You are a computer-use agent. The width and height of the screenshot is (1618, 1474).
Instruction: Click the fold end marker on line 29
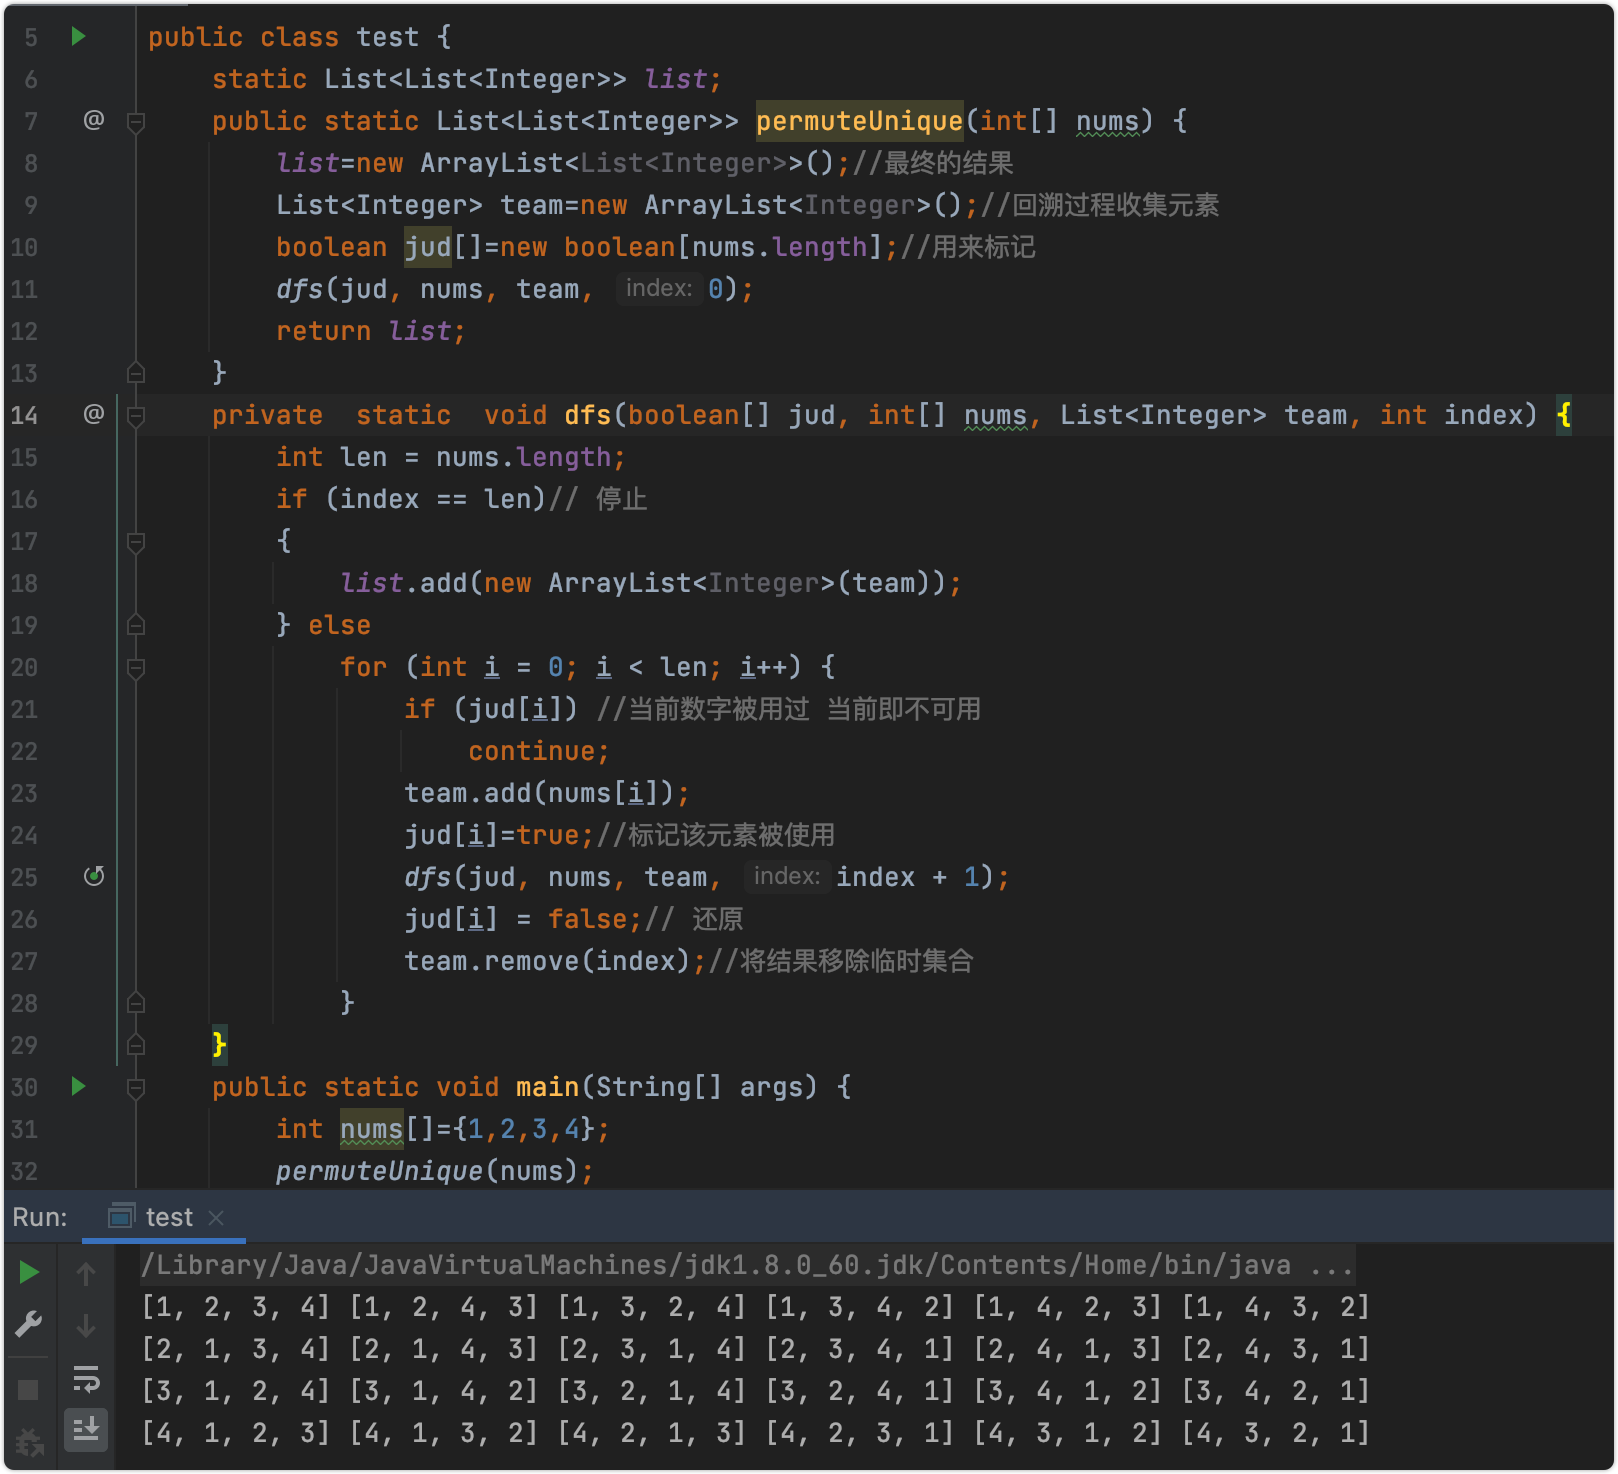point(136,1044)
